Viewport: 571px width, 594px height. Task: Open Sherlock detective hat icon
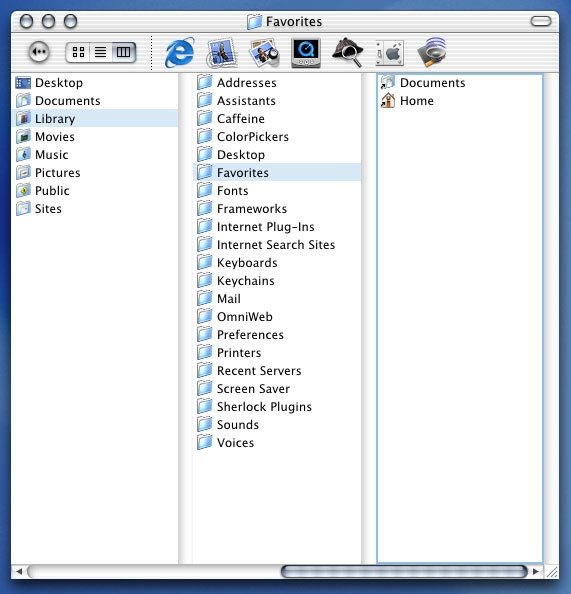tap(347, 53)
